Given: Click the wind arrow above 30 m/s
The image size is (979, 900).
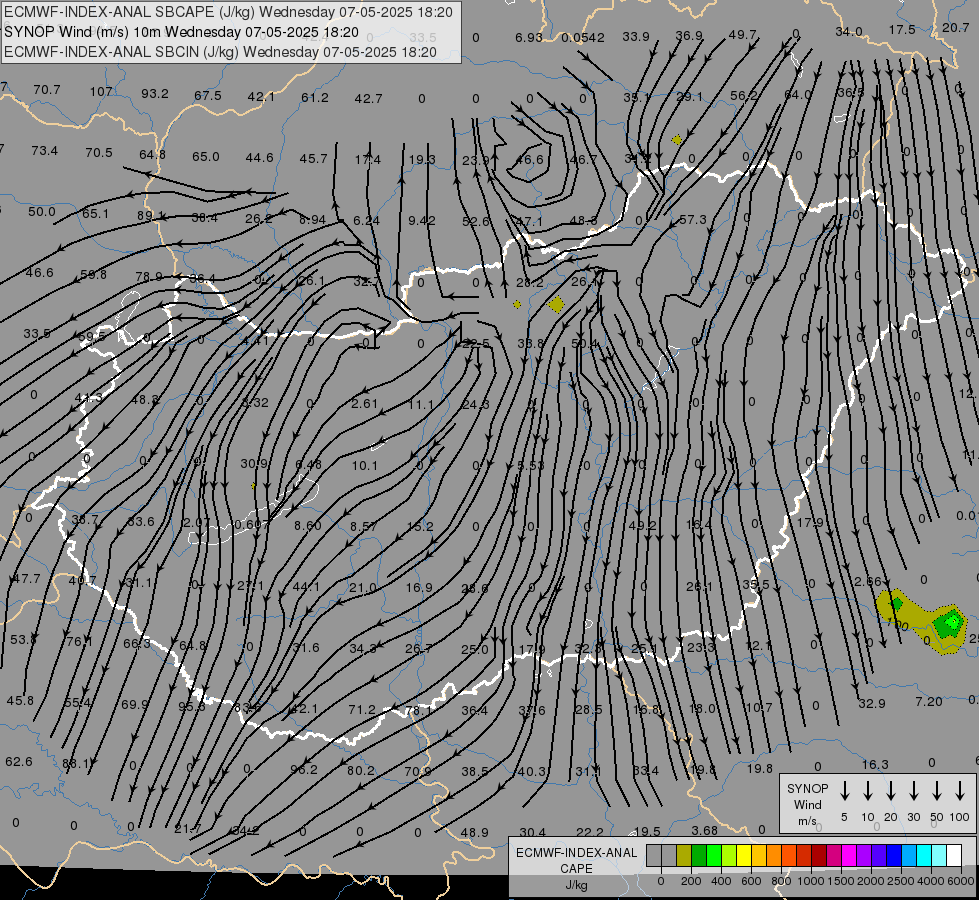Looking at the screenshot, I should [x=914, y=791].
